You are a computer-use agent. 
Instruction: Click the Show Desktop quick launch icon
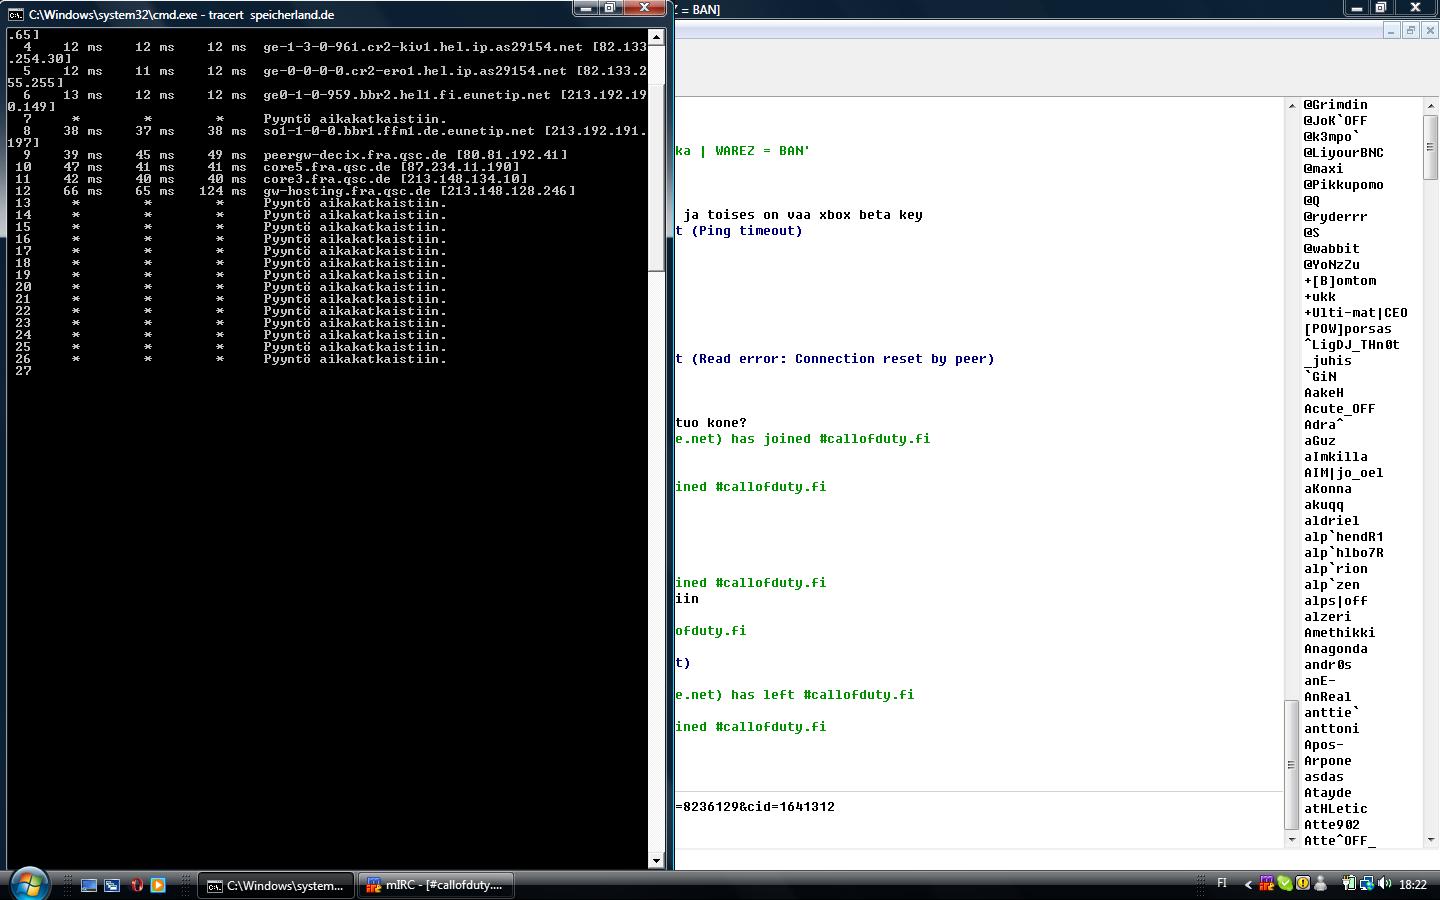click(x=89, y=885)
